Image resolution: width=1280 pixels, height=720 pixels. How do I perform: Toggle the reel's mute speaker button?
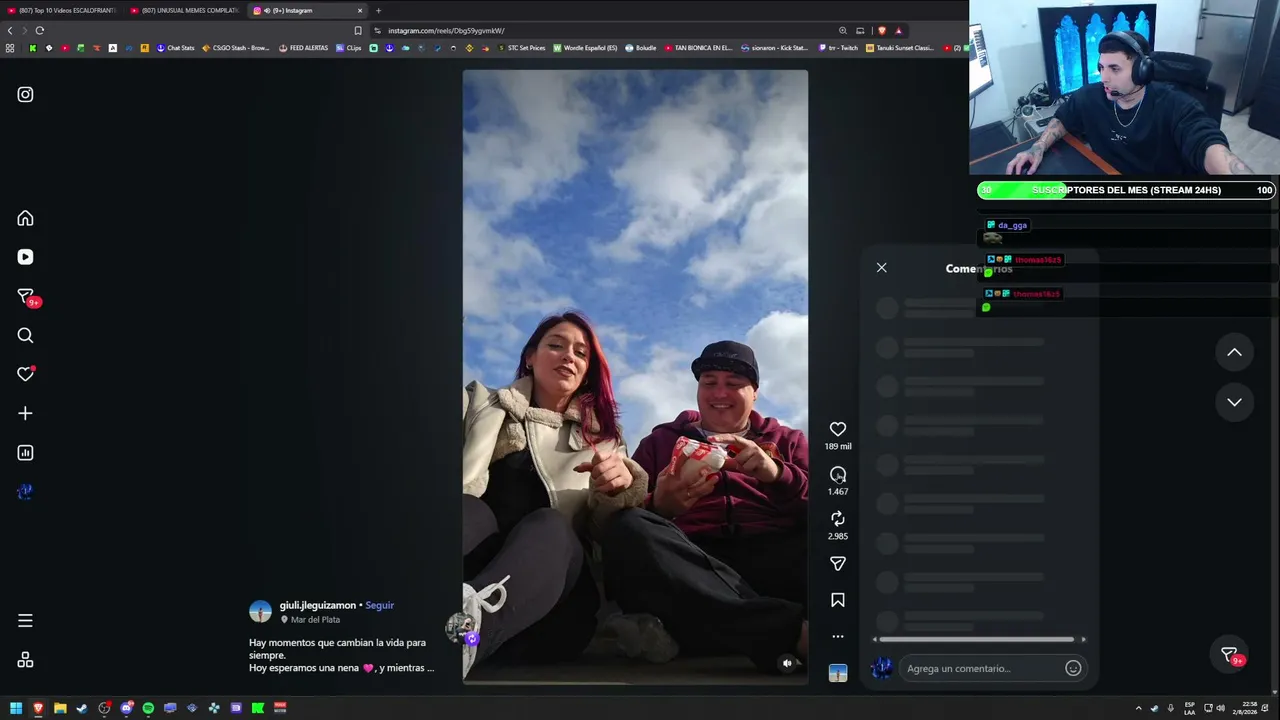click(787, 663)
